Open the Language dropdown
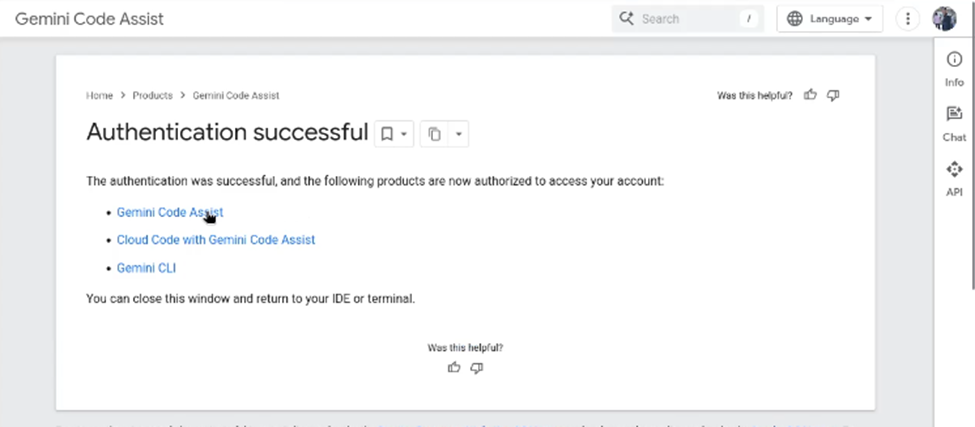The height and width of the screenshot is (427, 975). 829,19
